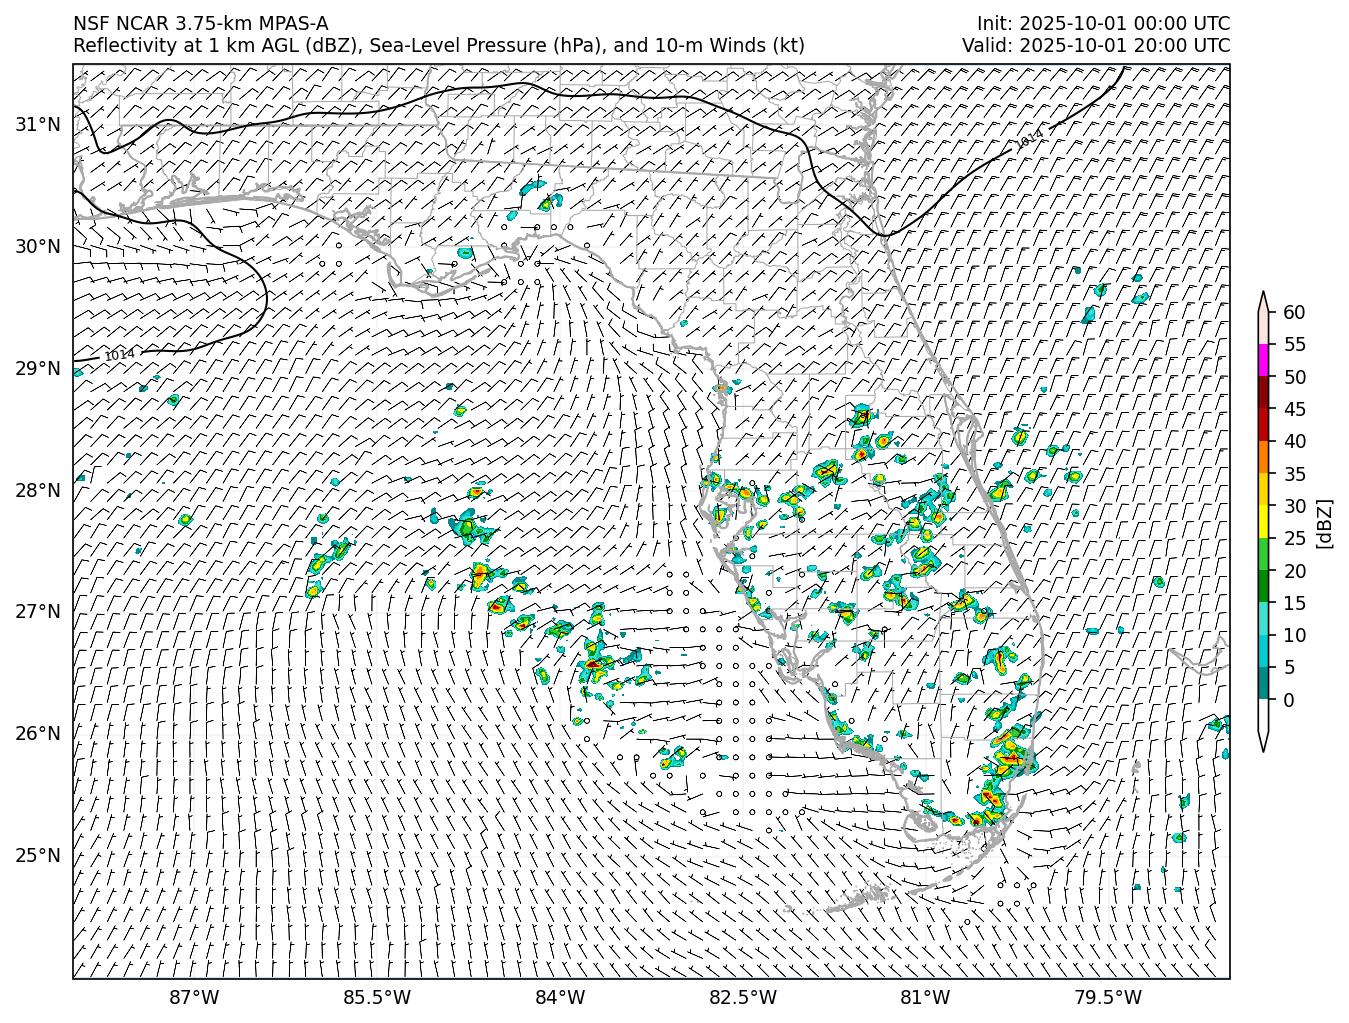Viewport: 1349px width, 1023px height.
Task: Click the dark green 15–20 dBZ colorbar segment
Action: coord(1263,586)
